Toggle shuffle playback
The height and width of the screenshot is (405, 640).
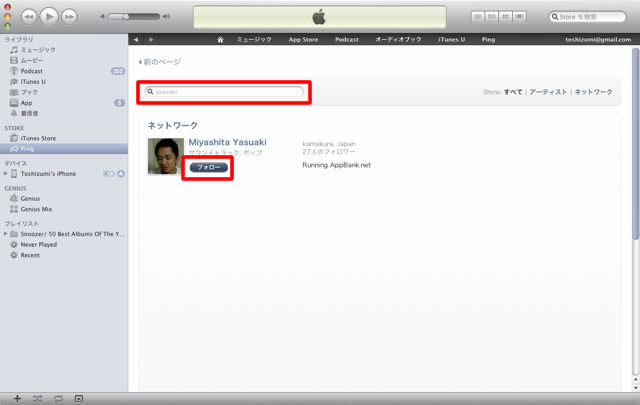(x=38, y=398)
